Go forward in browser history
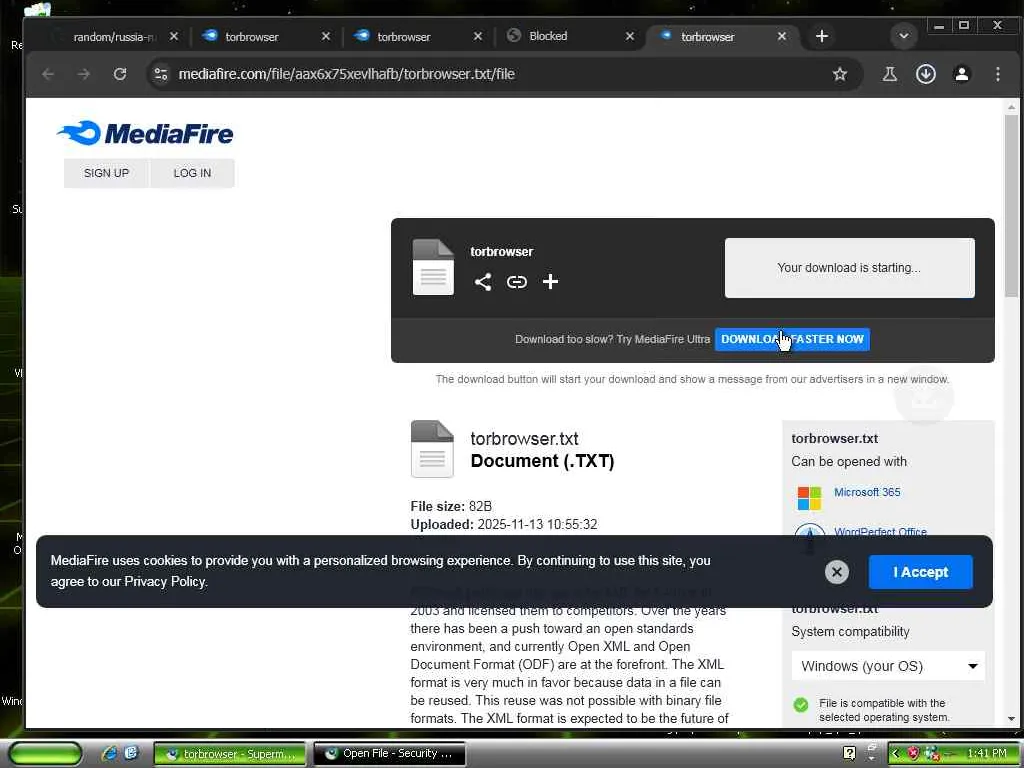1024x768 pixels. tap(84, 74)
